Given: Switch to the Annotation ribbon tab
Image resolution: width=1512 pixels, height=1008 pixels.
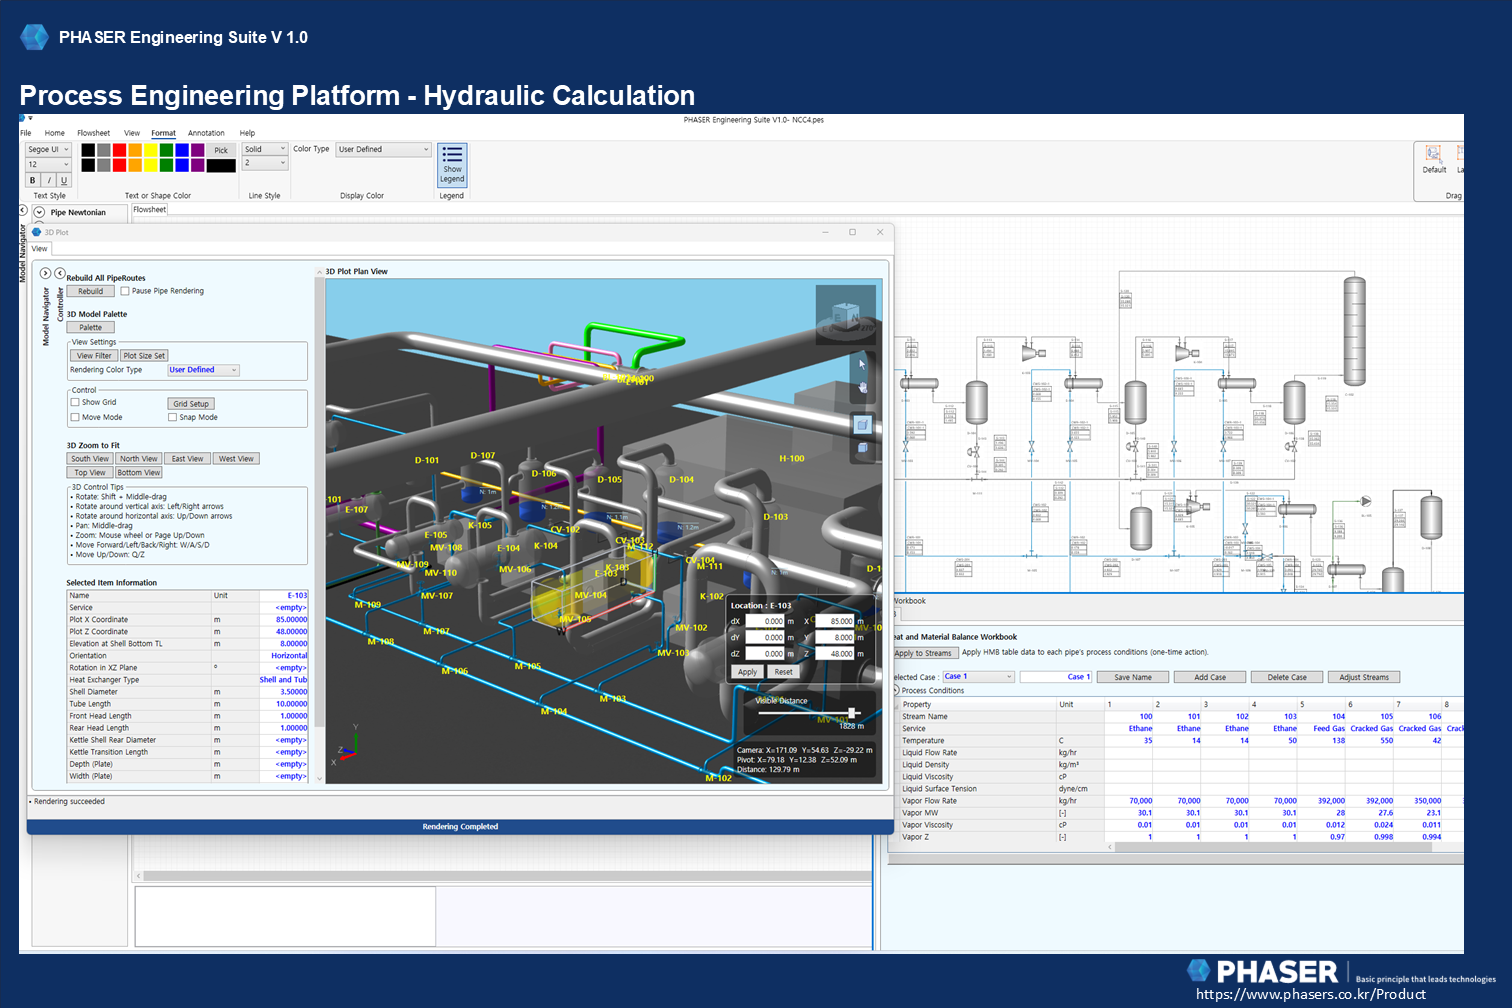Looking at the screenshot, I should 206,133.
